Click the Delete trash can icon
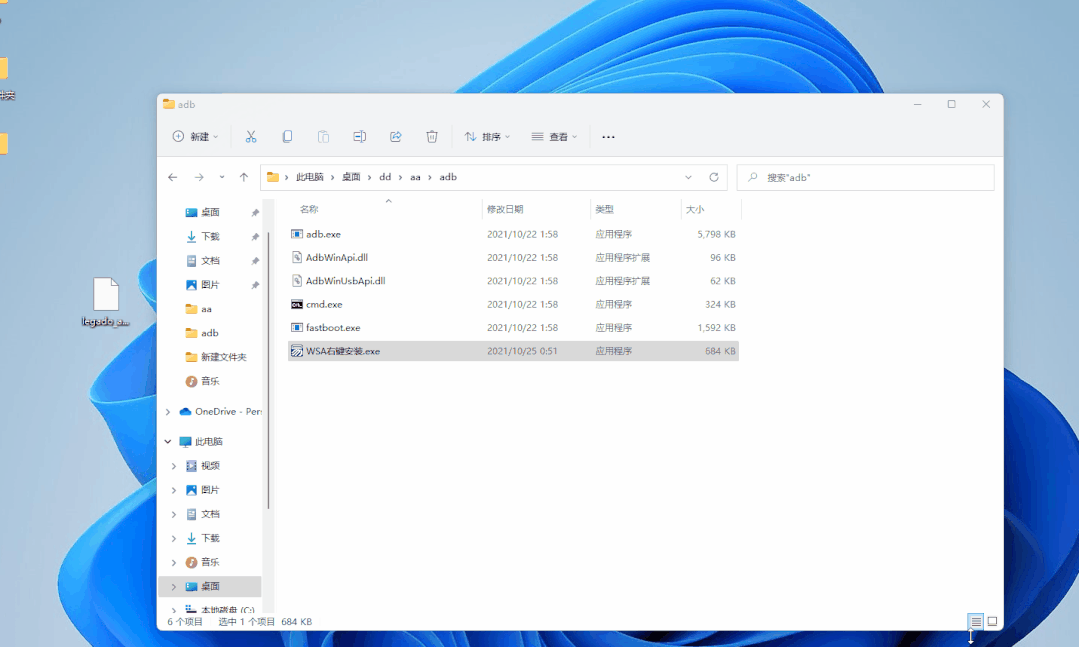The image size is (1079, 647). [432, 136]
